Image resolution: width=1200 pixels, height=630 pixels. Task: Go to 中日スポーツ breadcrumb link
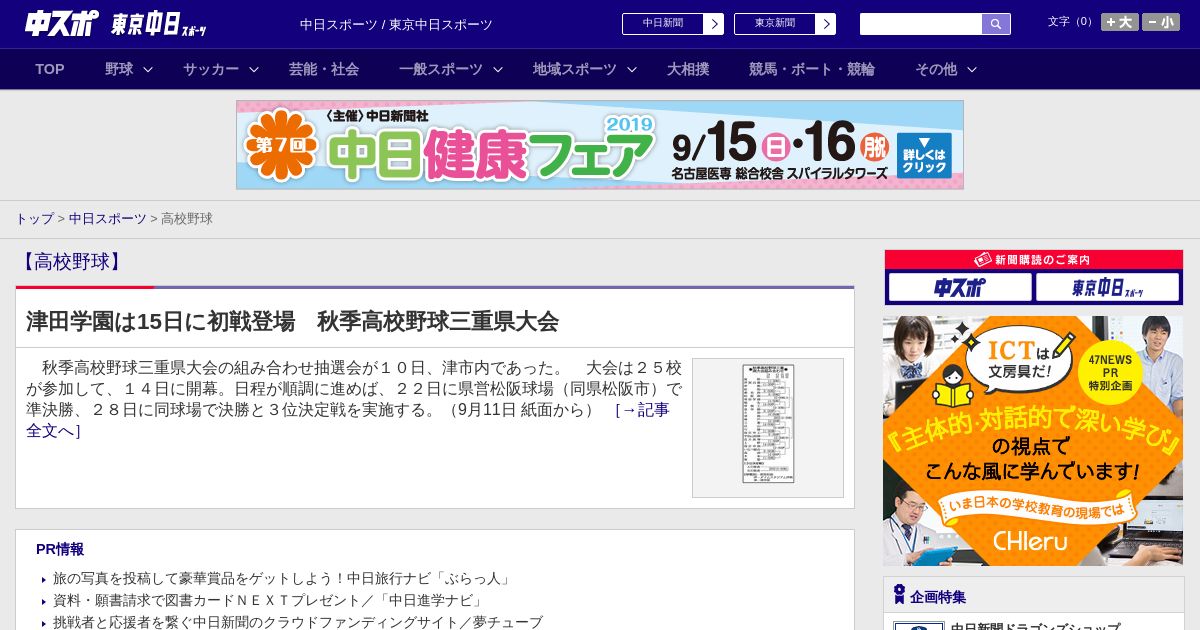coord(108,218)
